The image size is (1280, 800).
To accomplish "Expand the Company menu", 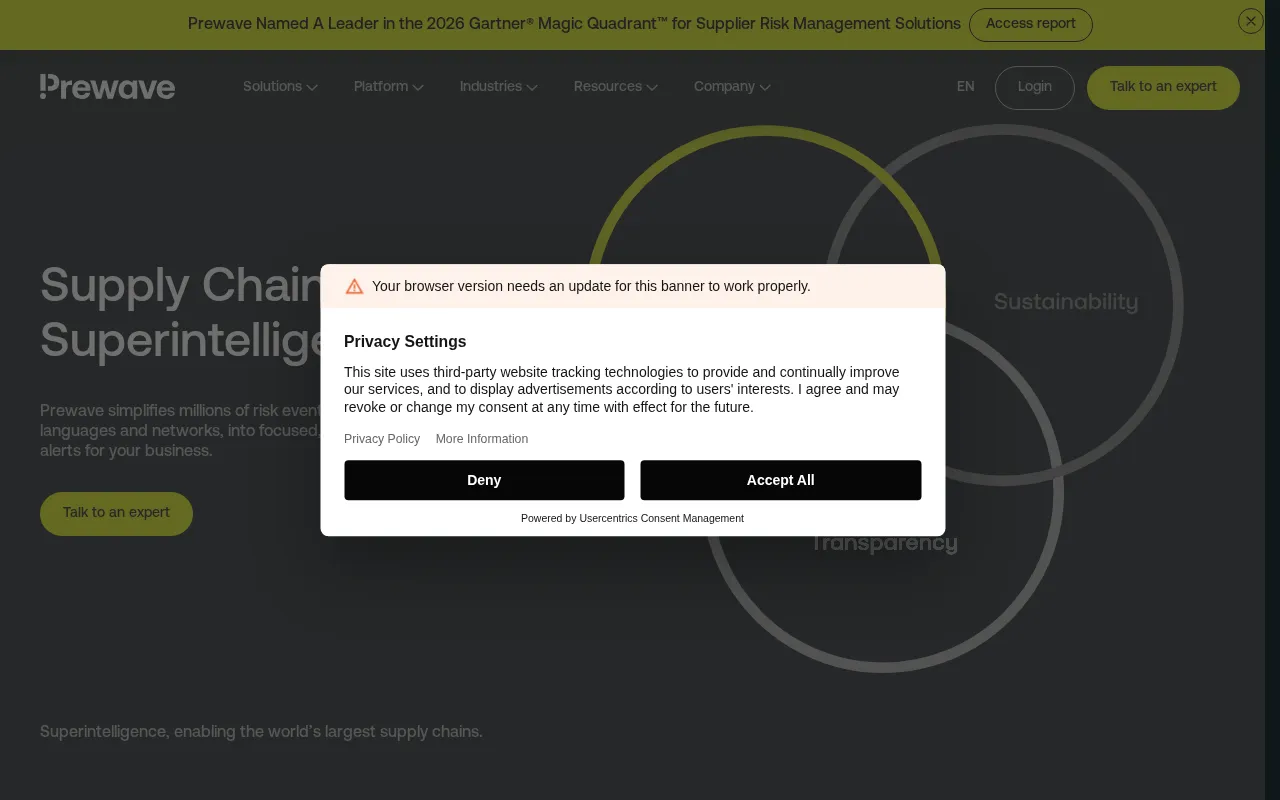I will point(732,87).
